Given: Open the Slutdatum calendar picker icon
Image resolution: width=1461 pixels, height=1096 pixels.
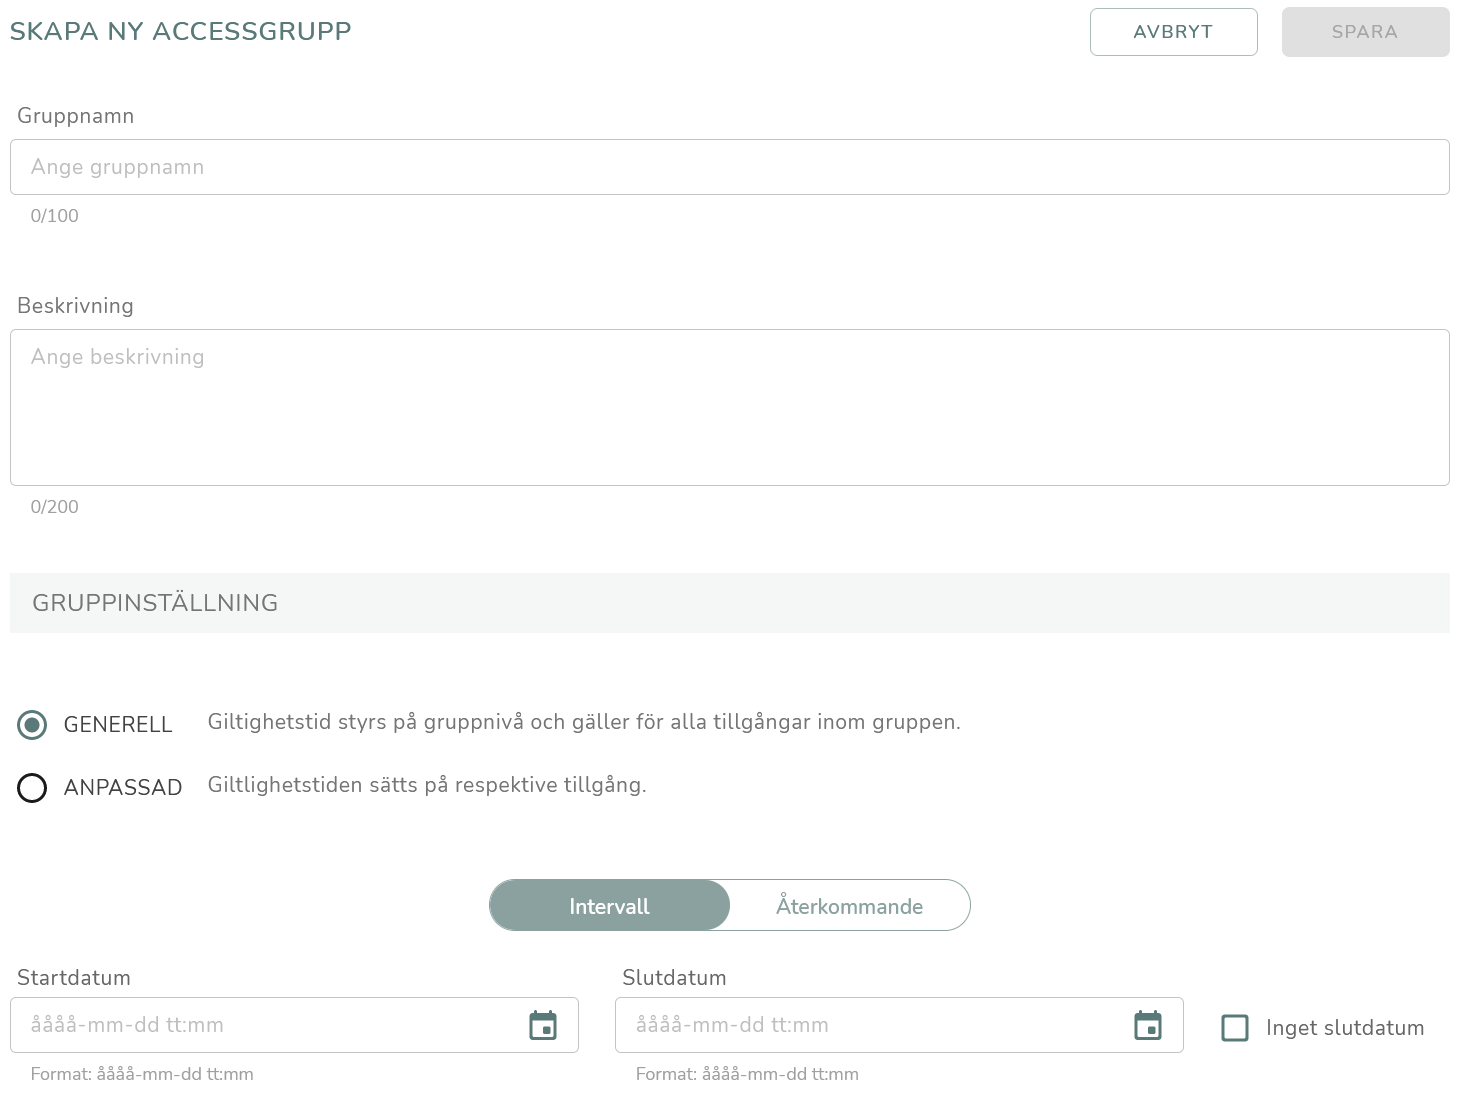Looking at the screenshot, I should point(1148,1025).
